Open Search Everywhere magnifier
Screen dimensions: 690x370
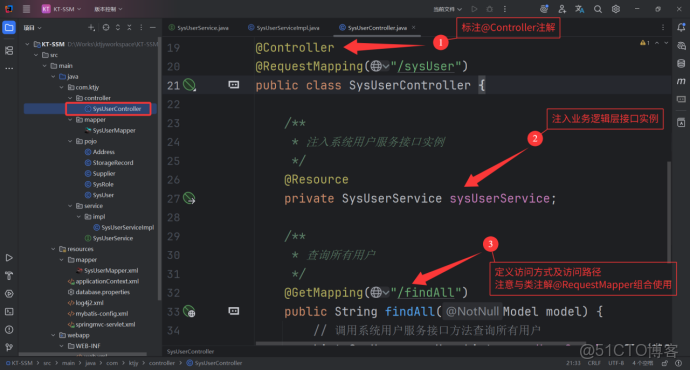point(598,9)
